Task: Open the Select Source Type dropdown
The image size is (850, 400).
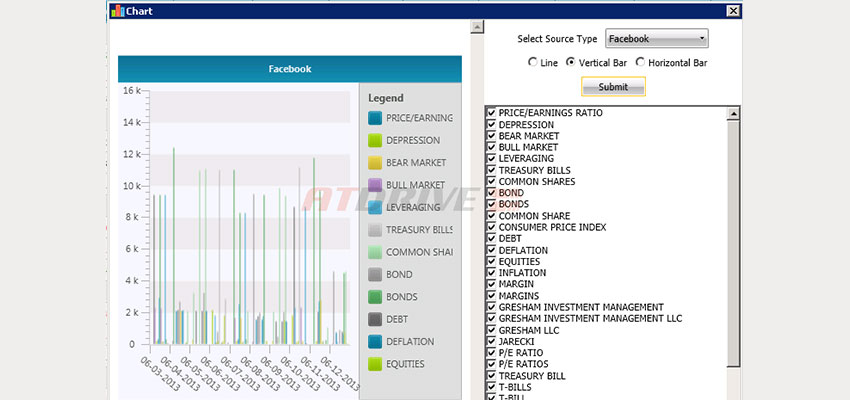Action: point(656,38)
